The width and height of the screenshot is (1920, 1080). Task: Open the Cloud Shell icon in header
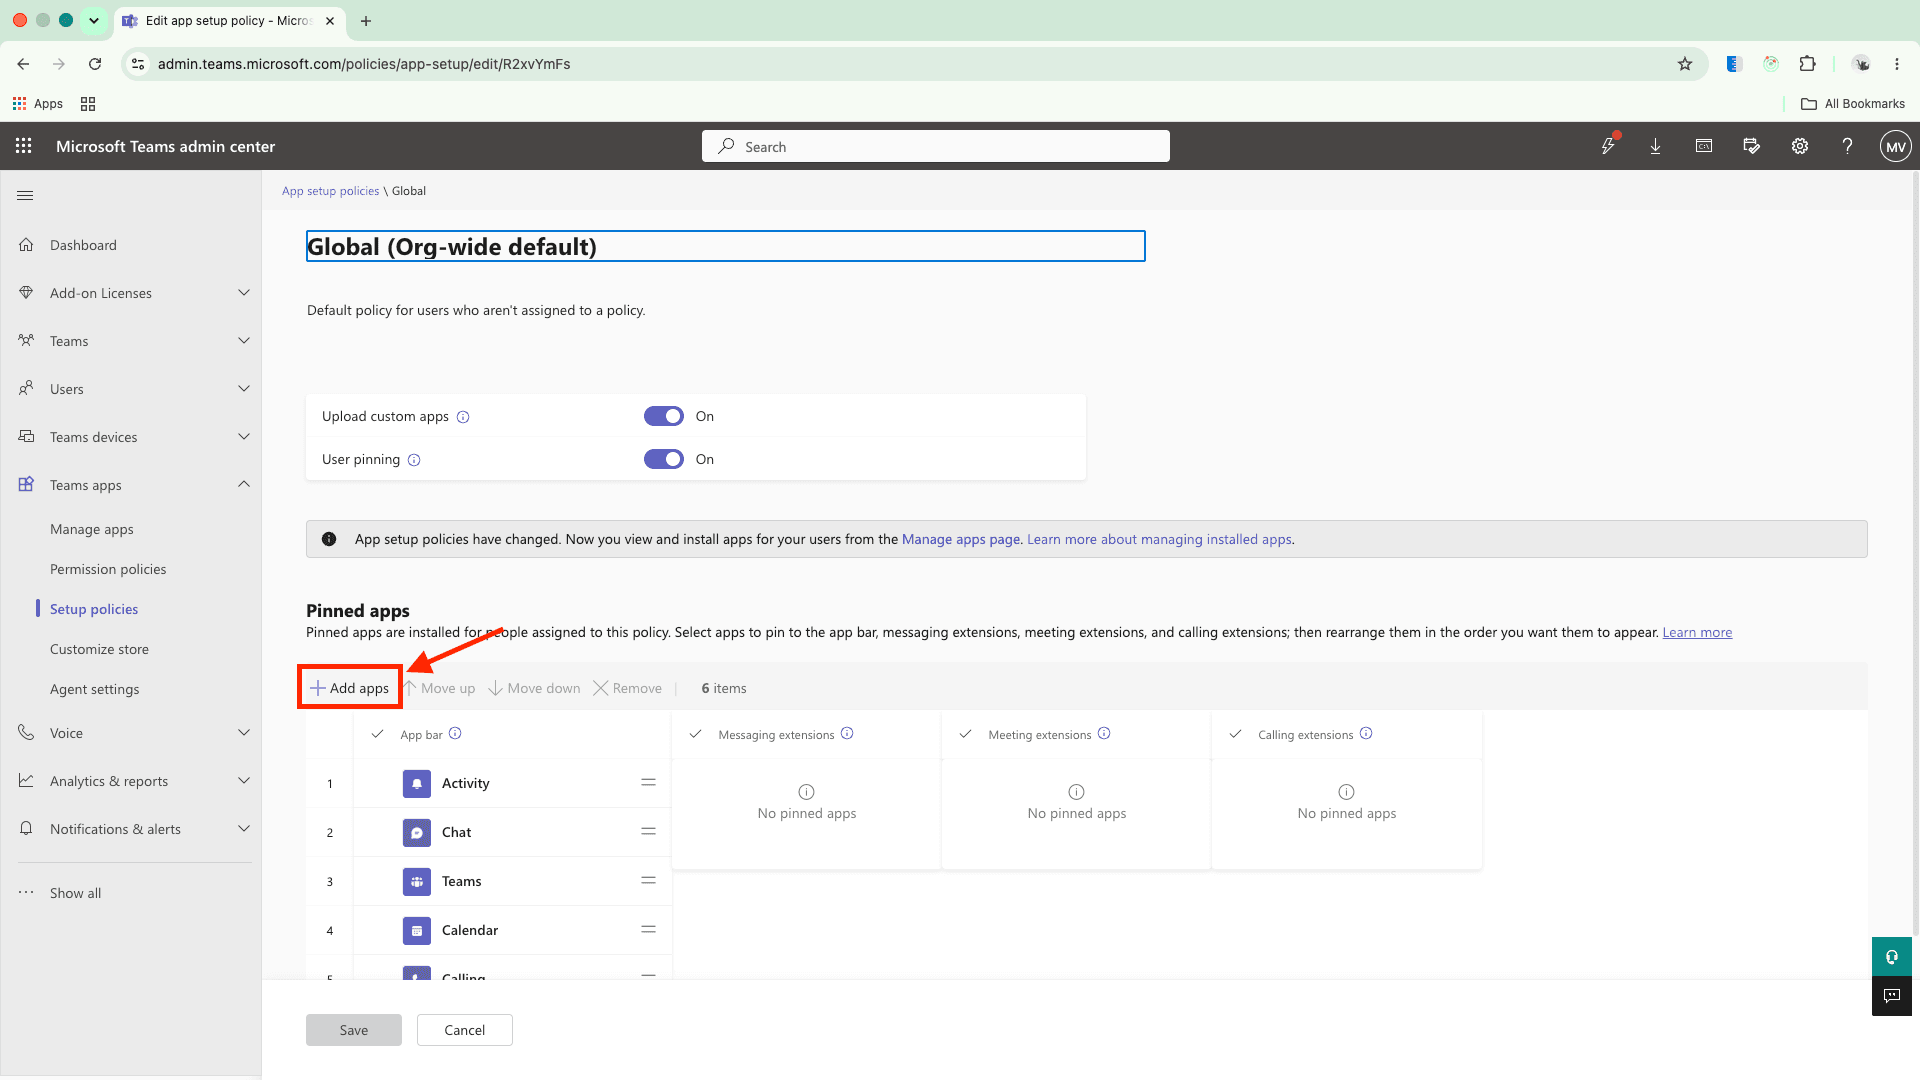(1704, 146)
